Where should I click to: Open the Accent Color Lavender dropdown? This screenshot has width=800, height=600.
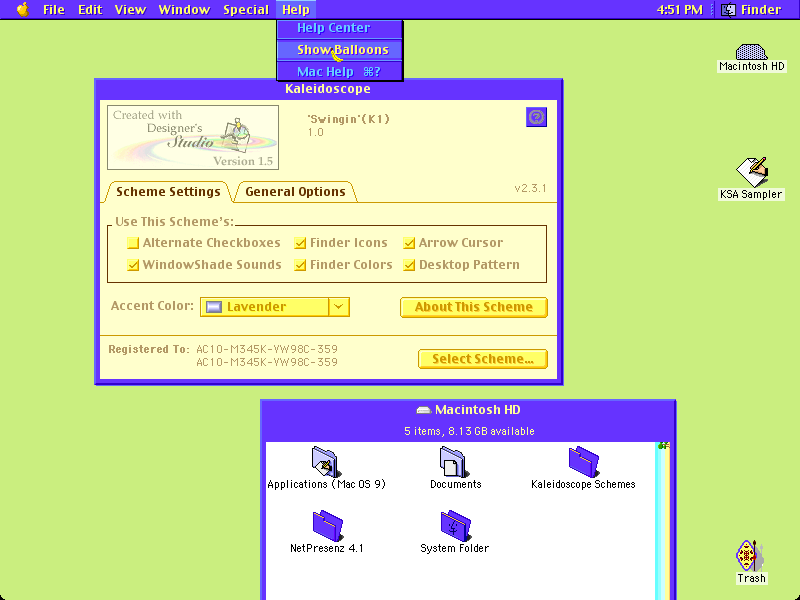coord(274,307)
